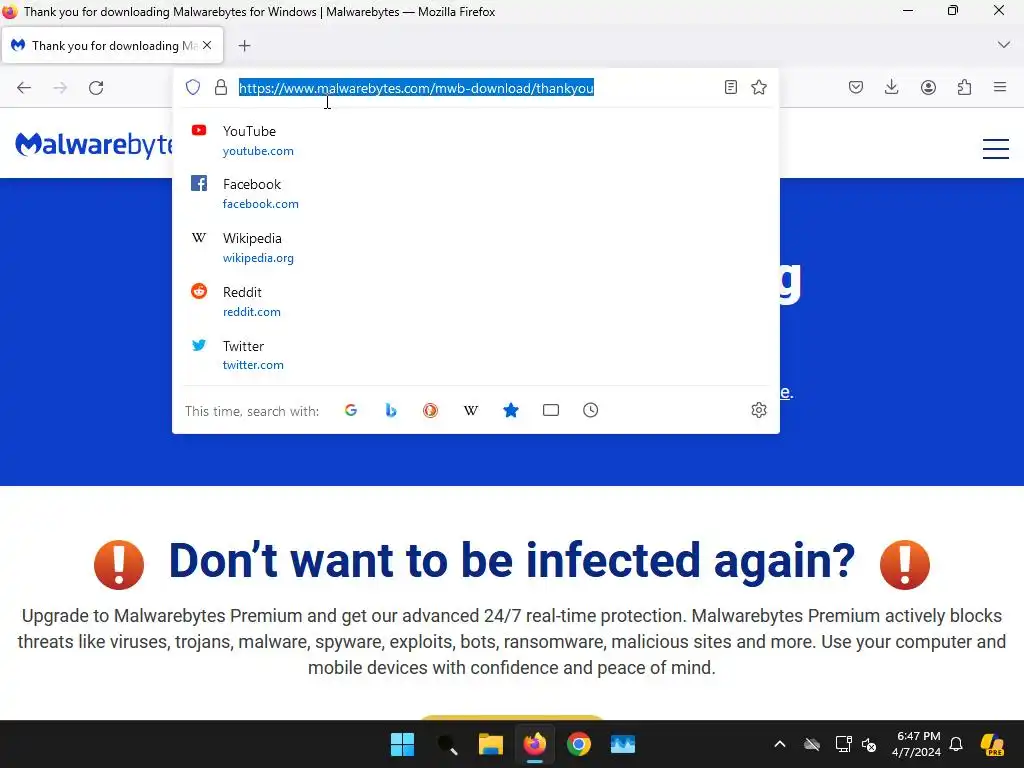Search this time with Google
1024x768 pixels.
pyautogui.click(x=351, y=410)
